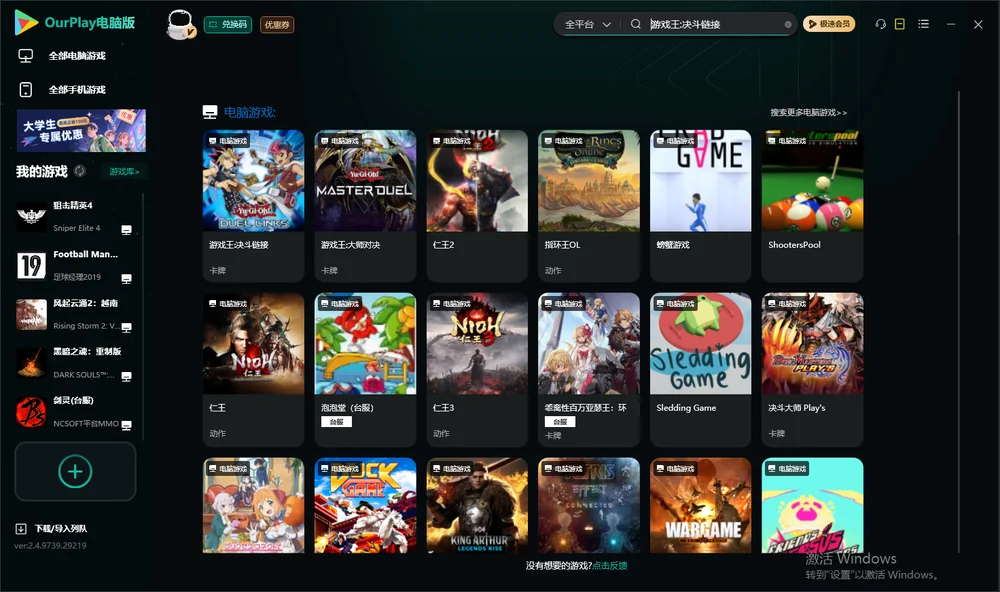The height and width of the screenshot is (592, 1000).
Task: Open the coupon (优惠券) button
Action: [x=277, y=24]
